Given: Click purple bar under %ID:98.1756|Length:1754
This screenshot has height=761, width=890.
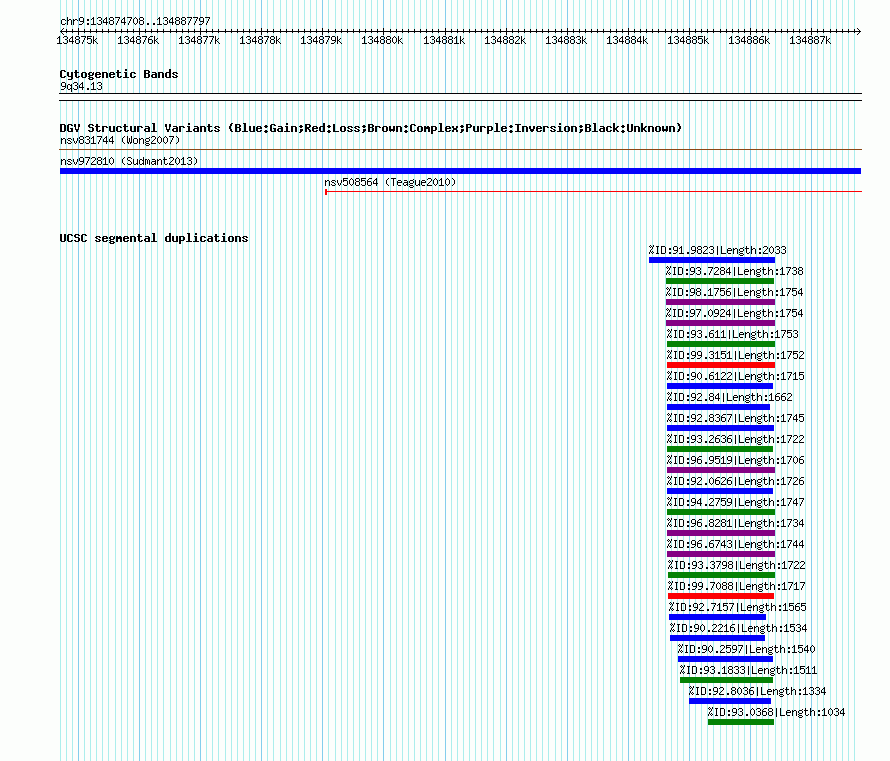Looking at the screenshot, I should coord(720,302).
